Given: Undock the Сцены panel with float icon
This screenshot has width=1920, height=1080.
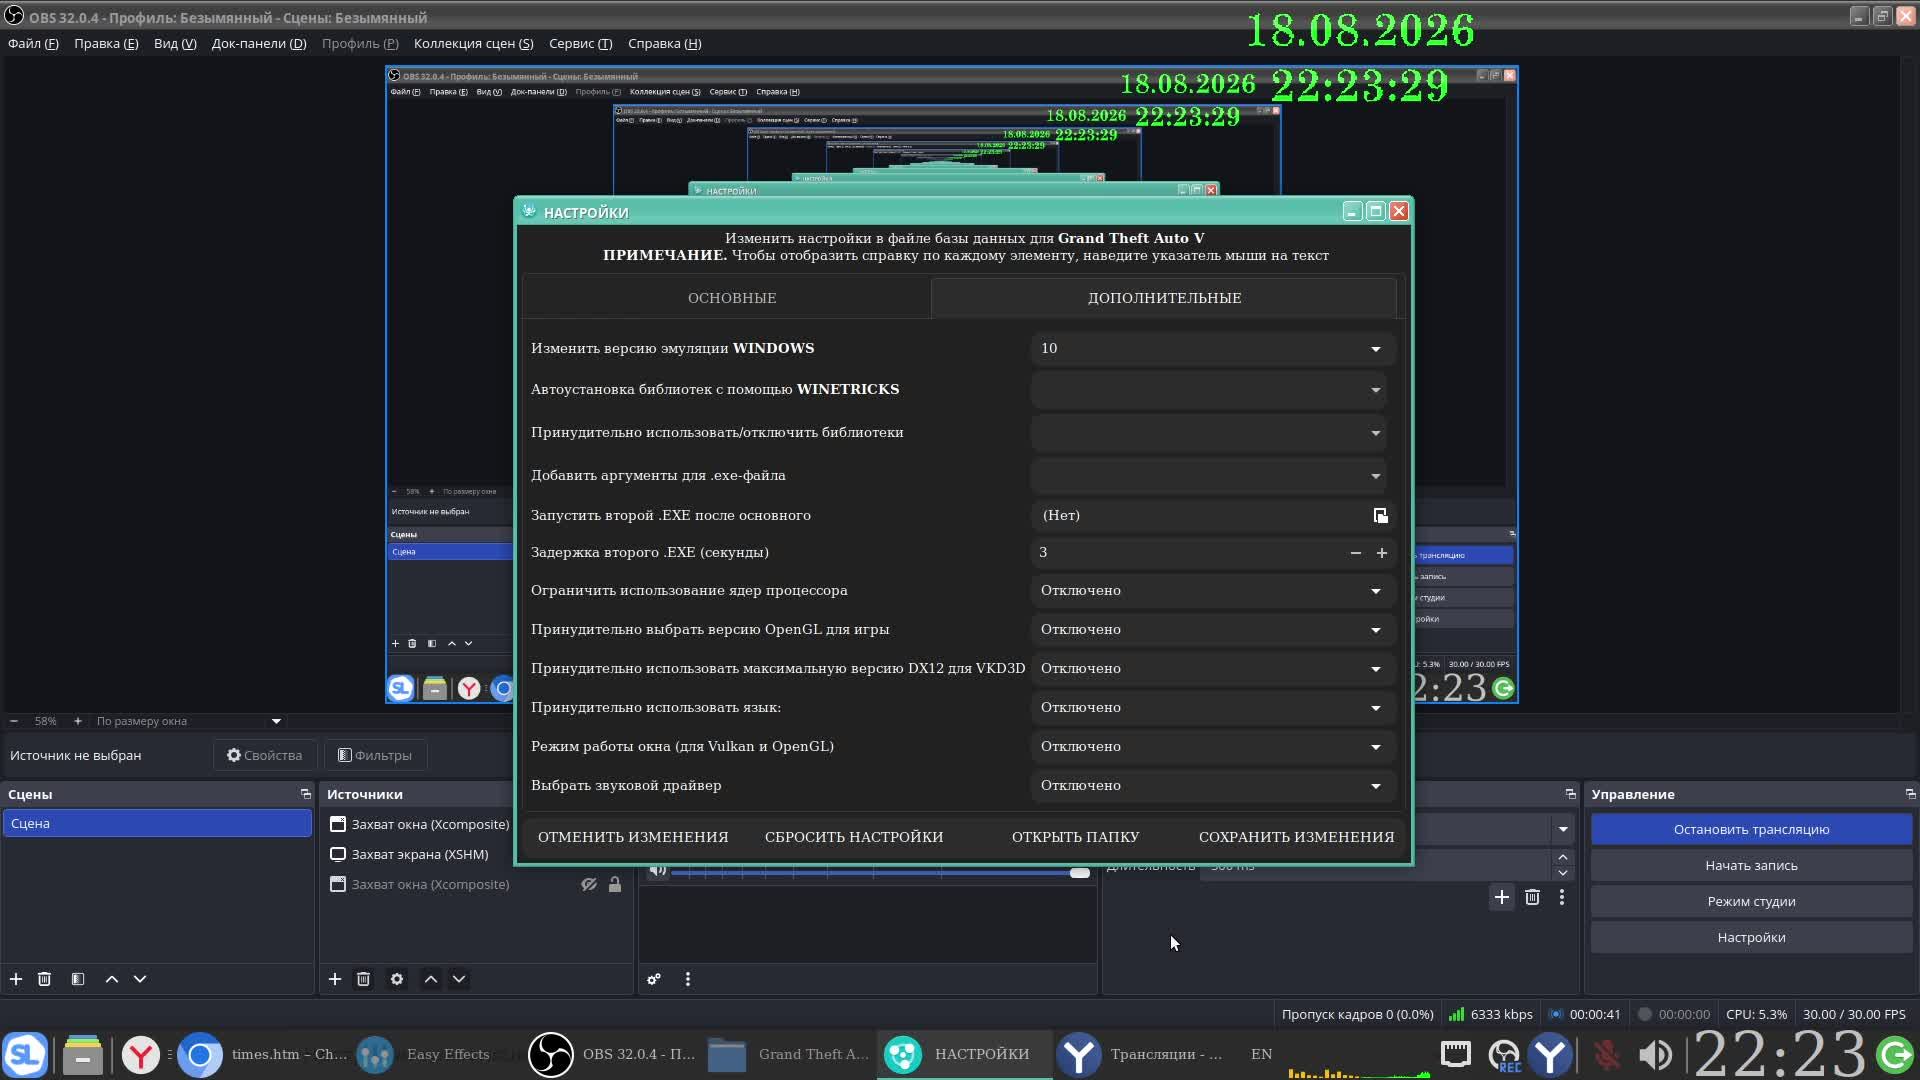Looking at the screenshot, I should point(306,794).
